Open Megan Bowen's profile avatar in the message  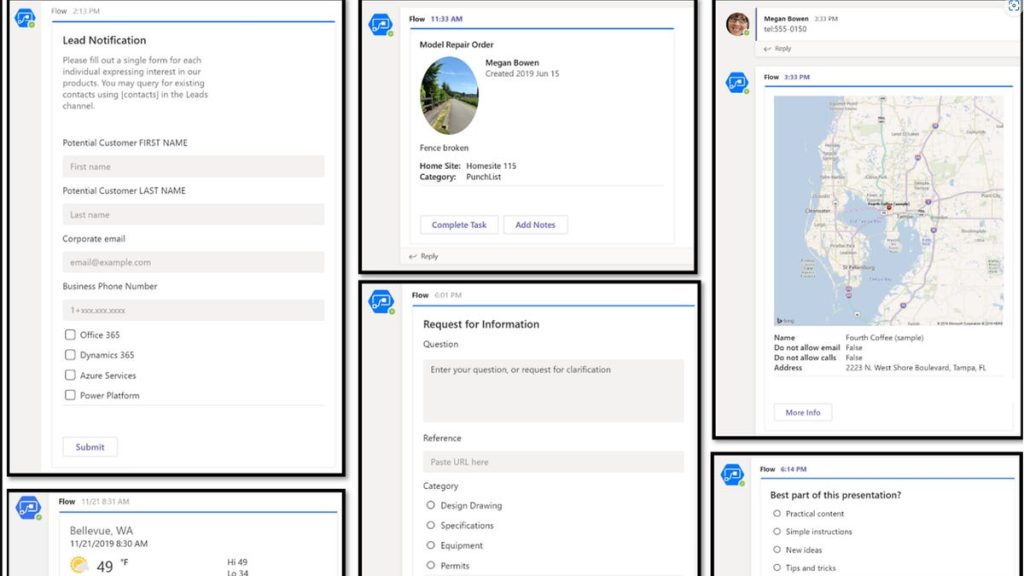737,24
